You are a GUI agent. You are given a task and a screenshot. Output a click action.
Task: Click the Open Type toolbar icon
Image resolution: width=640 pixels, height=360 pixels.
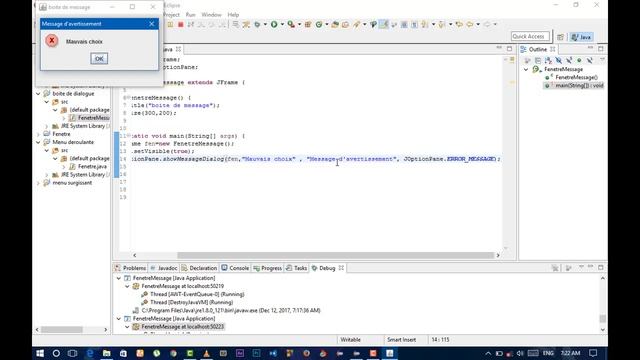point(335,24)
